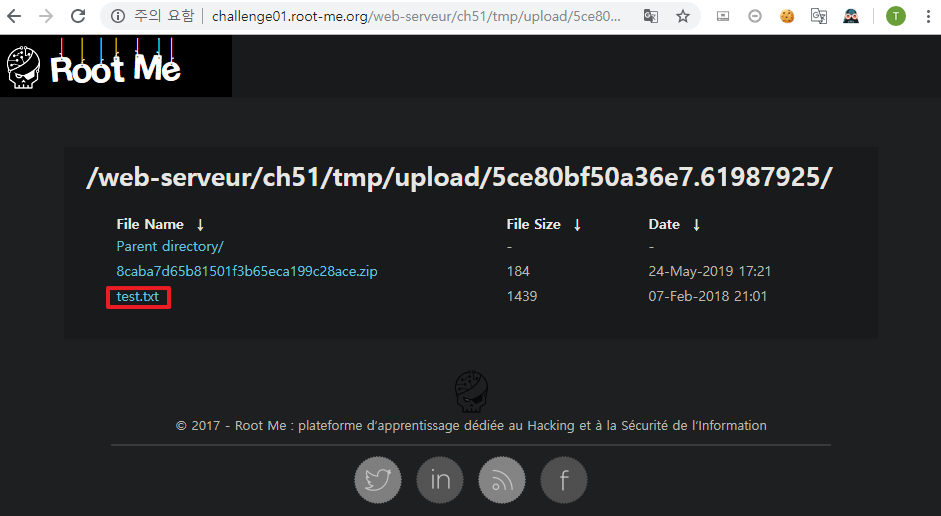Image resolution: width=941 pixels, height=516 pixels.
Task: Click the date 07-Feb-2018 21:01
Action: pos(708,296)
